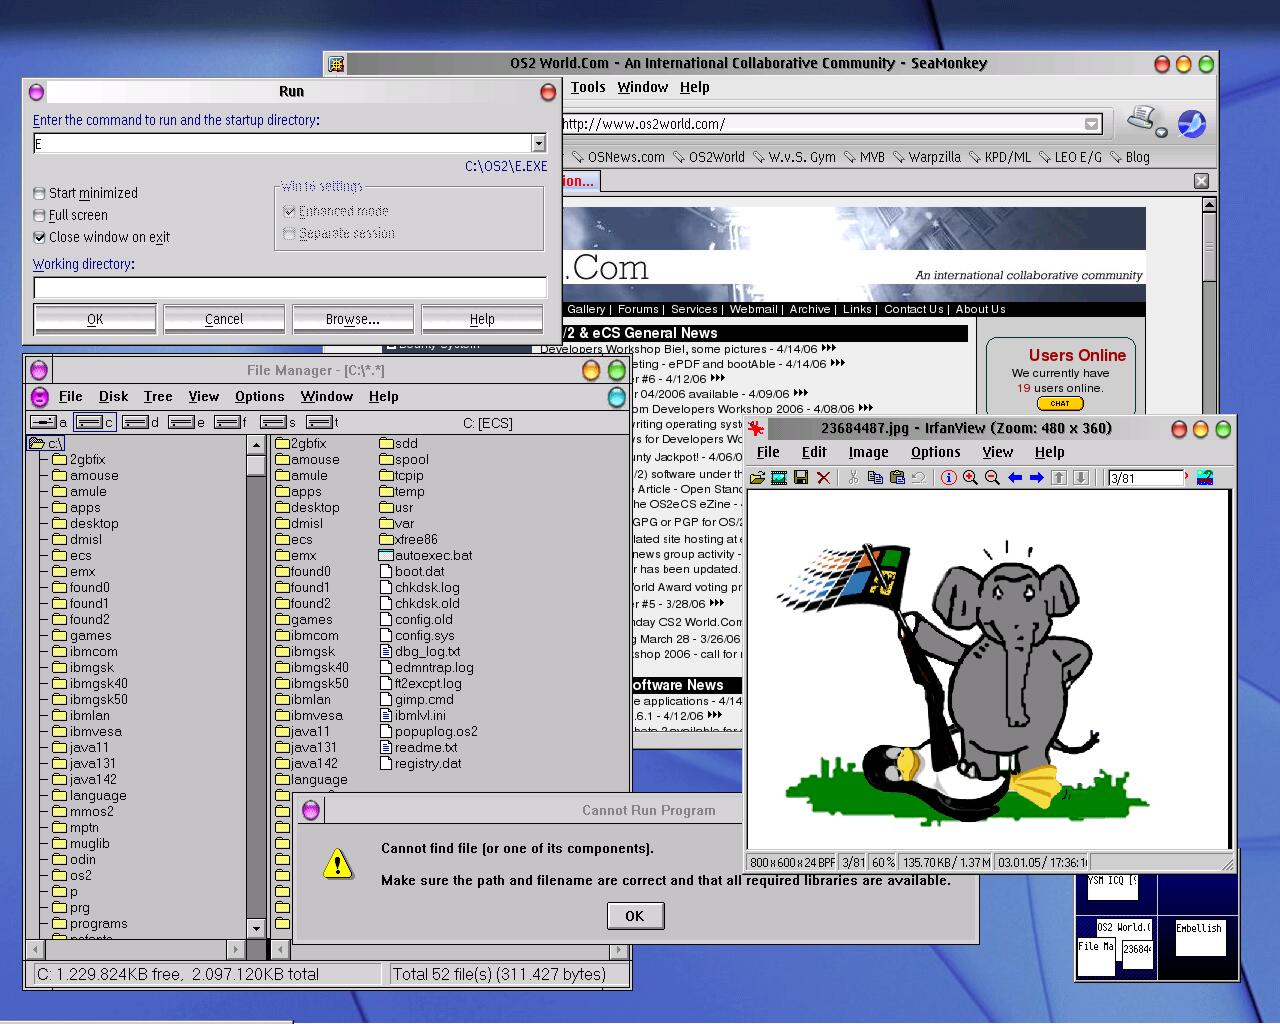This screenshot has width=1280, height=1024.
Task: Click the Open file icon in IrfanView
Action: tap(757, 478)
